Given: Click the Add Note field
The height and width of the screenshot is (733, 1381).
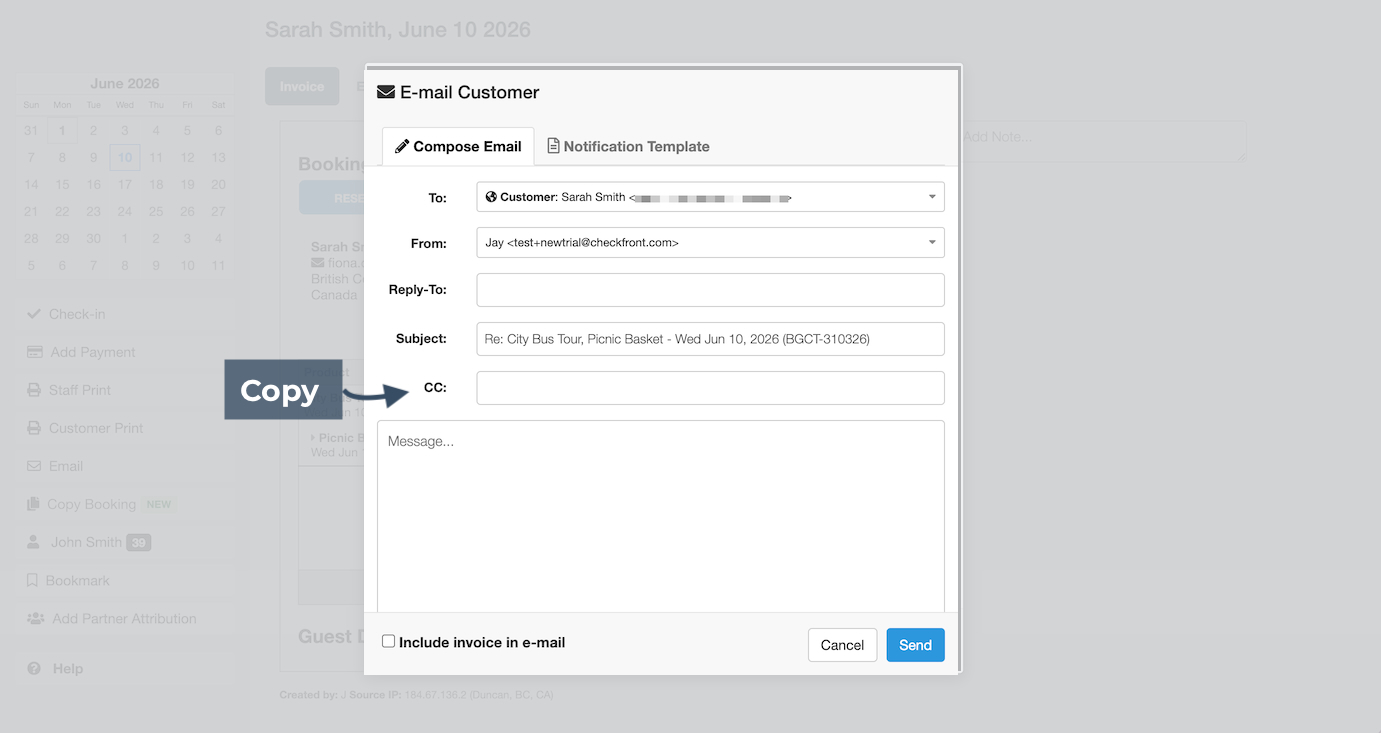Looking at the screenshot, I should click(1103, 141).
